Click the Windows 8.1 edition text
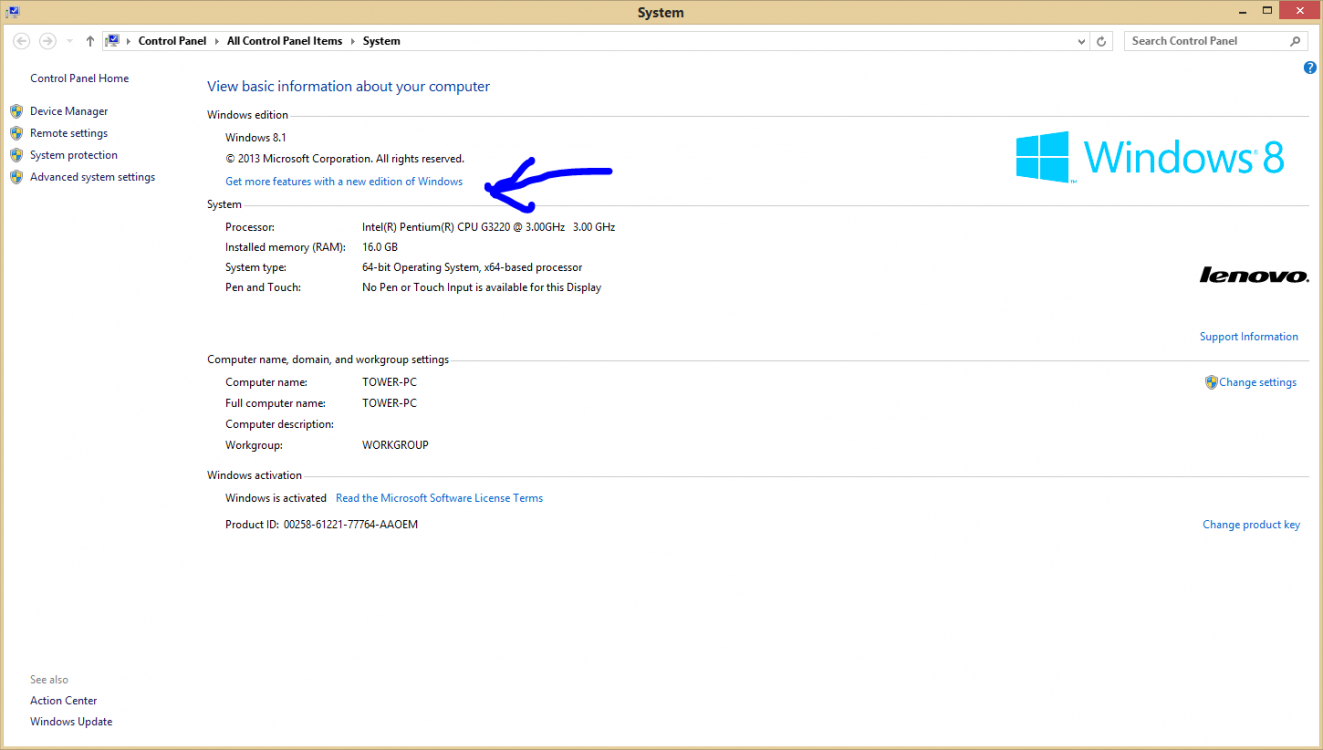 [x=256, y=137]
